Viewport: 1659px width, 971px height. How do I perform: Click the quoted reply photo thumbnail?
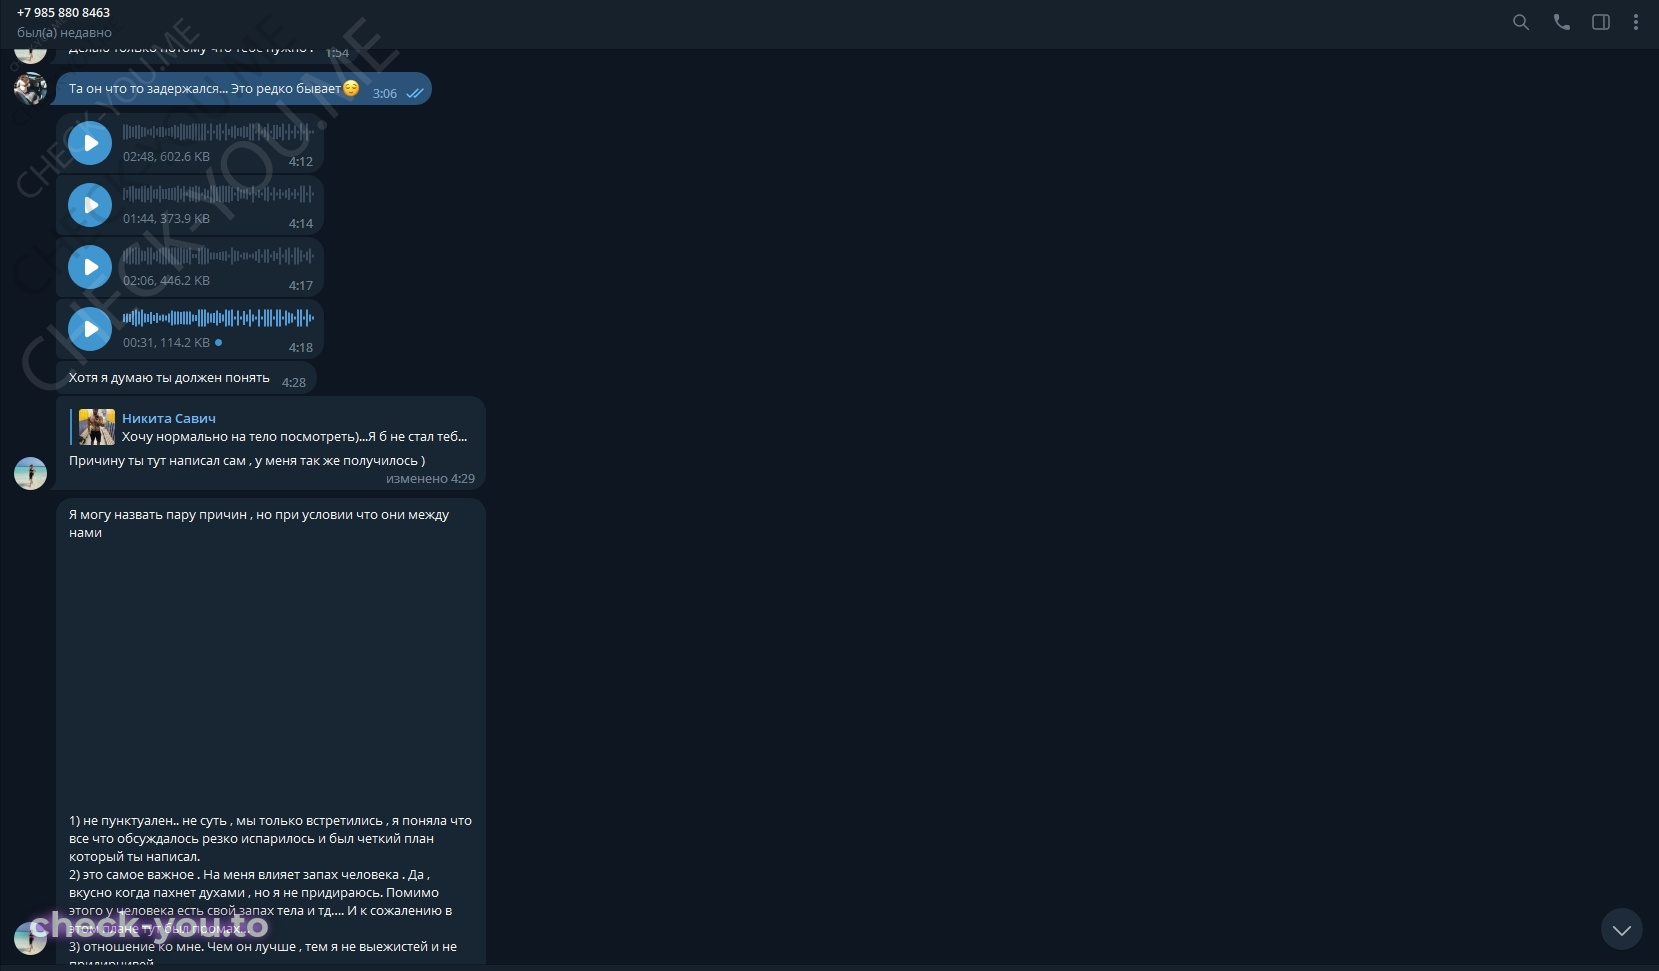97,427
